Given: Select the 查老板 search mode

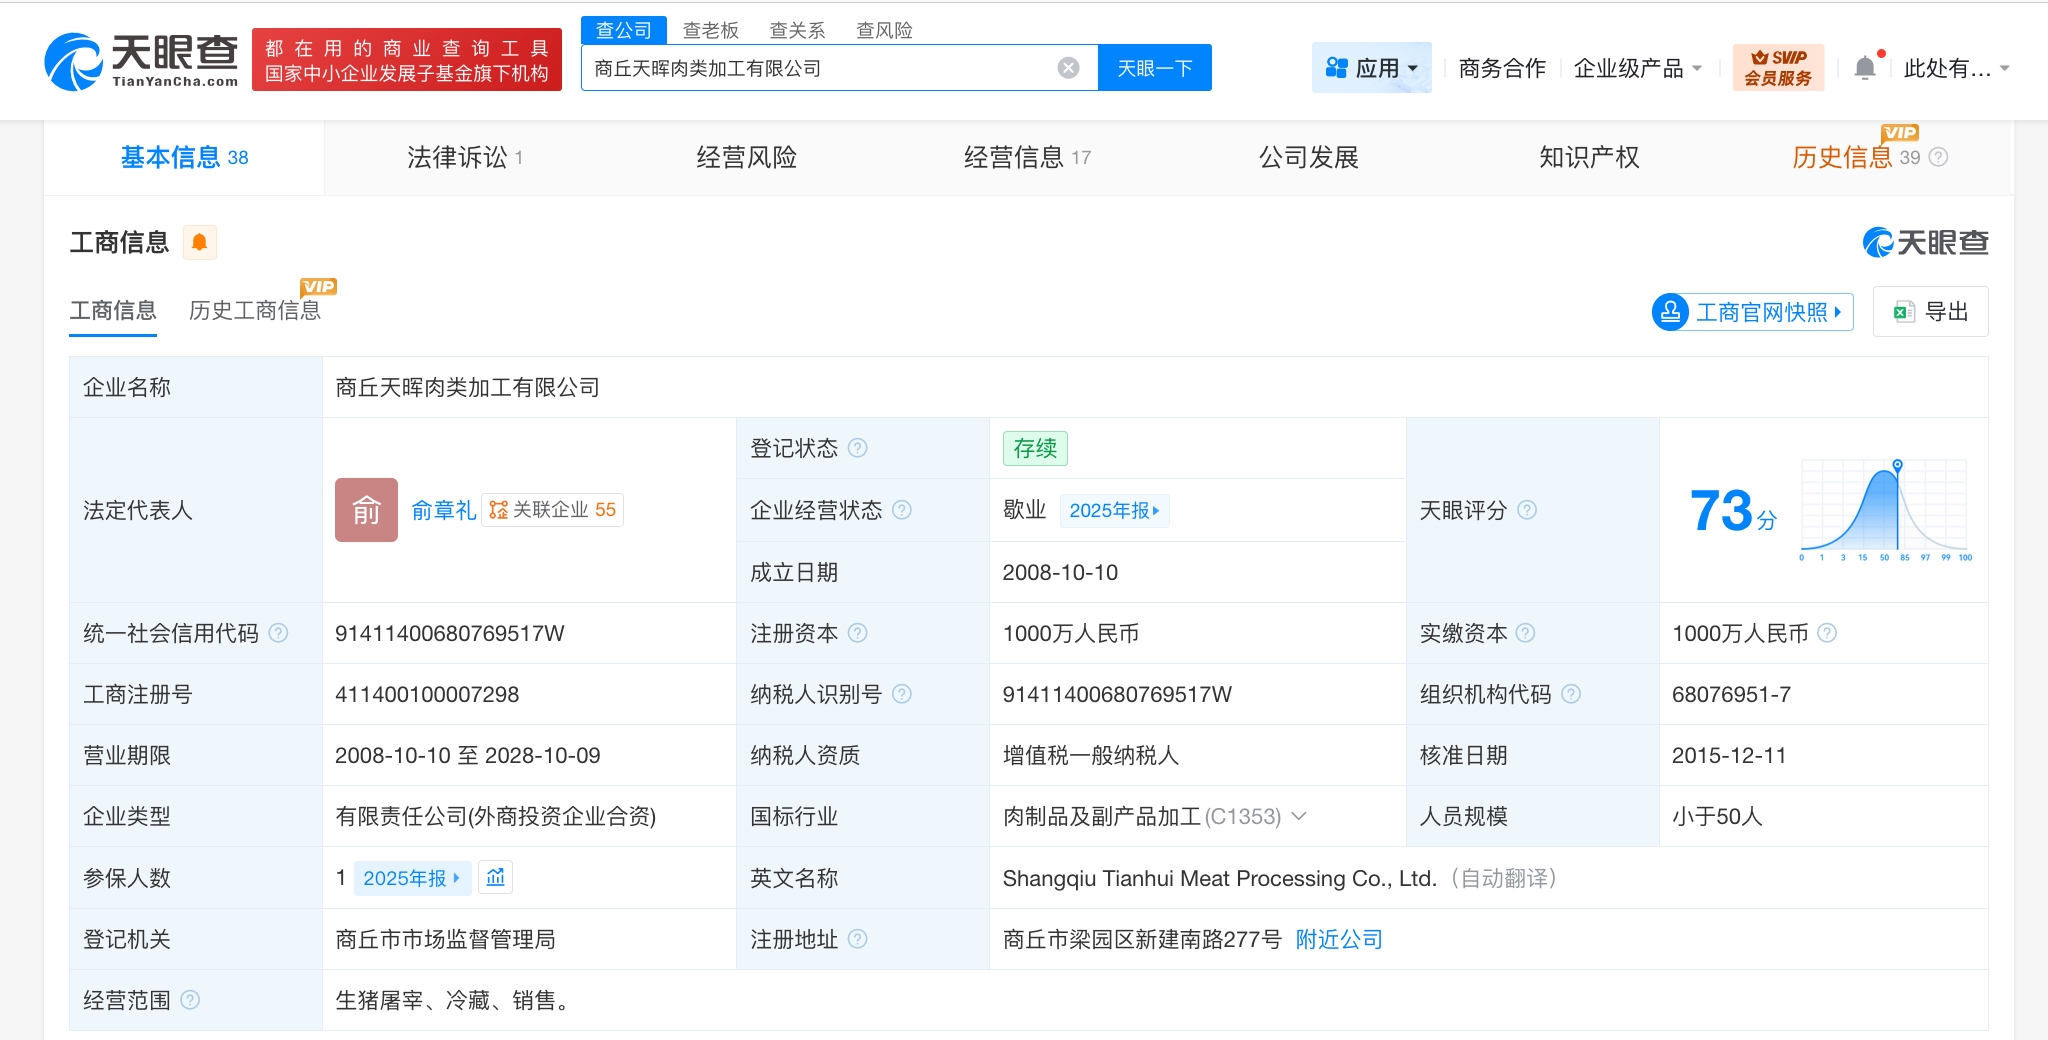Looking at the screenshot, I should [x=710, y=30].
